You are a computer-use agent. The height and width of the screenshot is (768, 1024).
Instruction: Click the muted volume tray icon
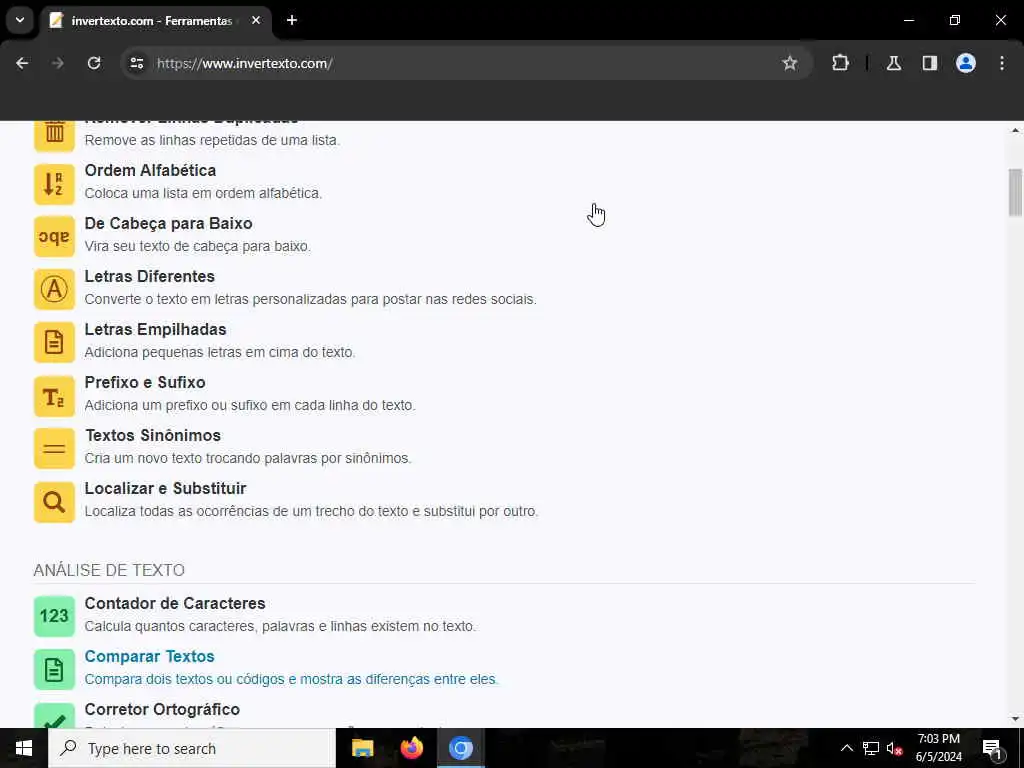coord(895,748)
